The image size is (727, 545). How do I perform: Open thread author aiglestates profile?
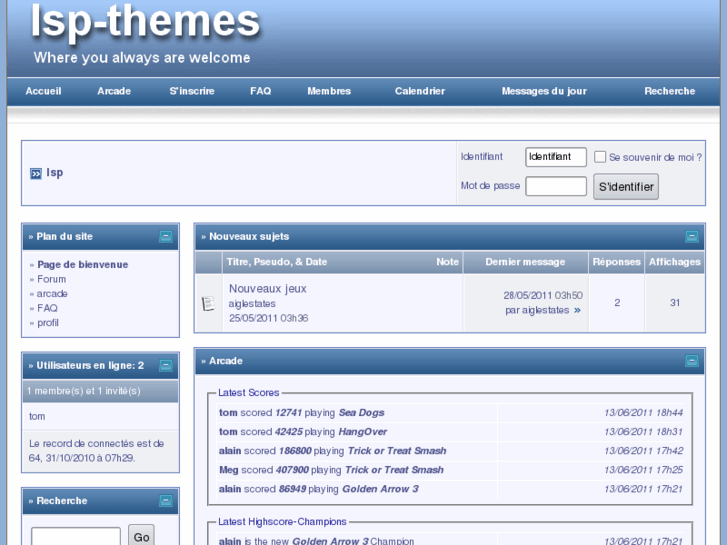pos(252,304)
